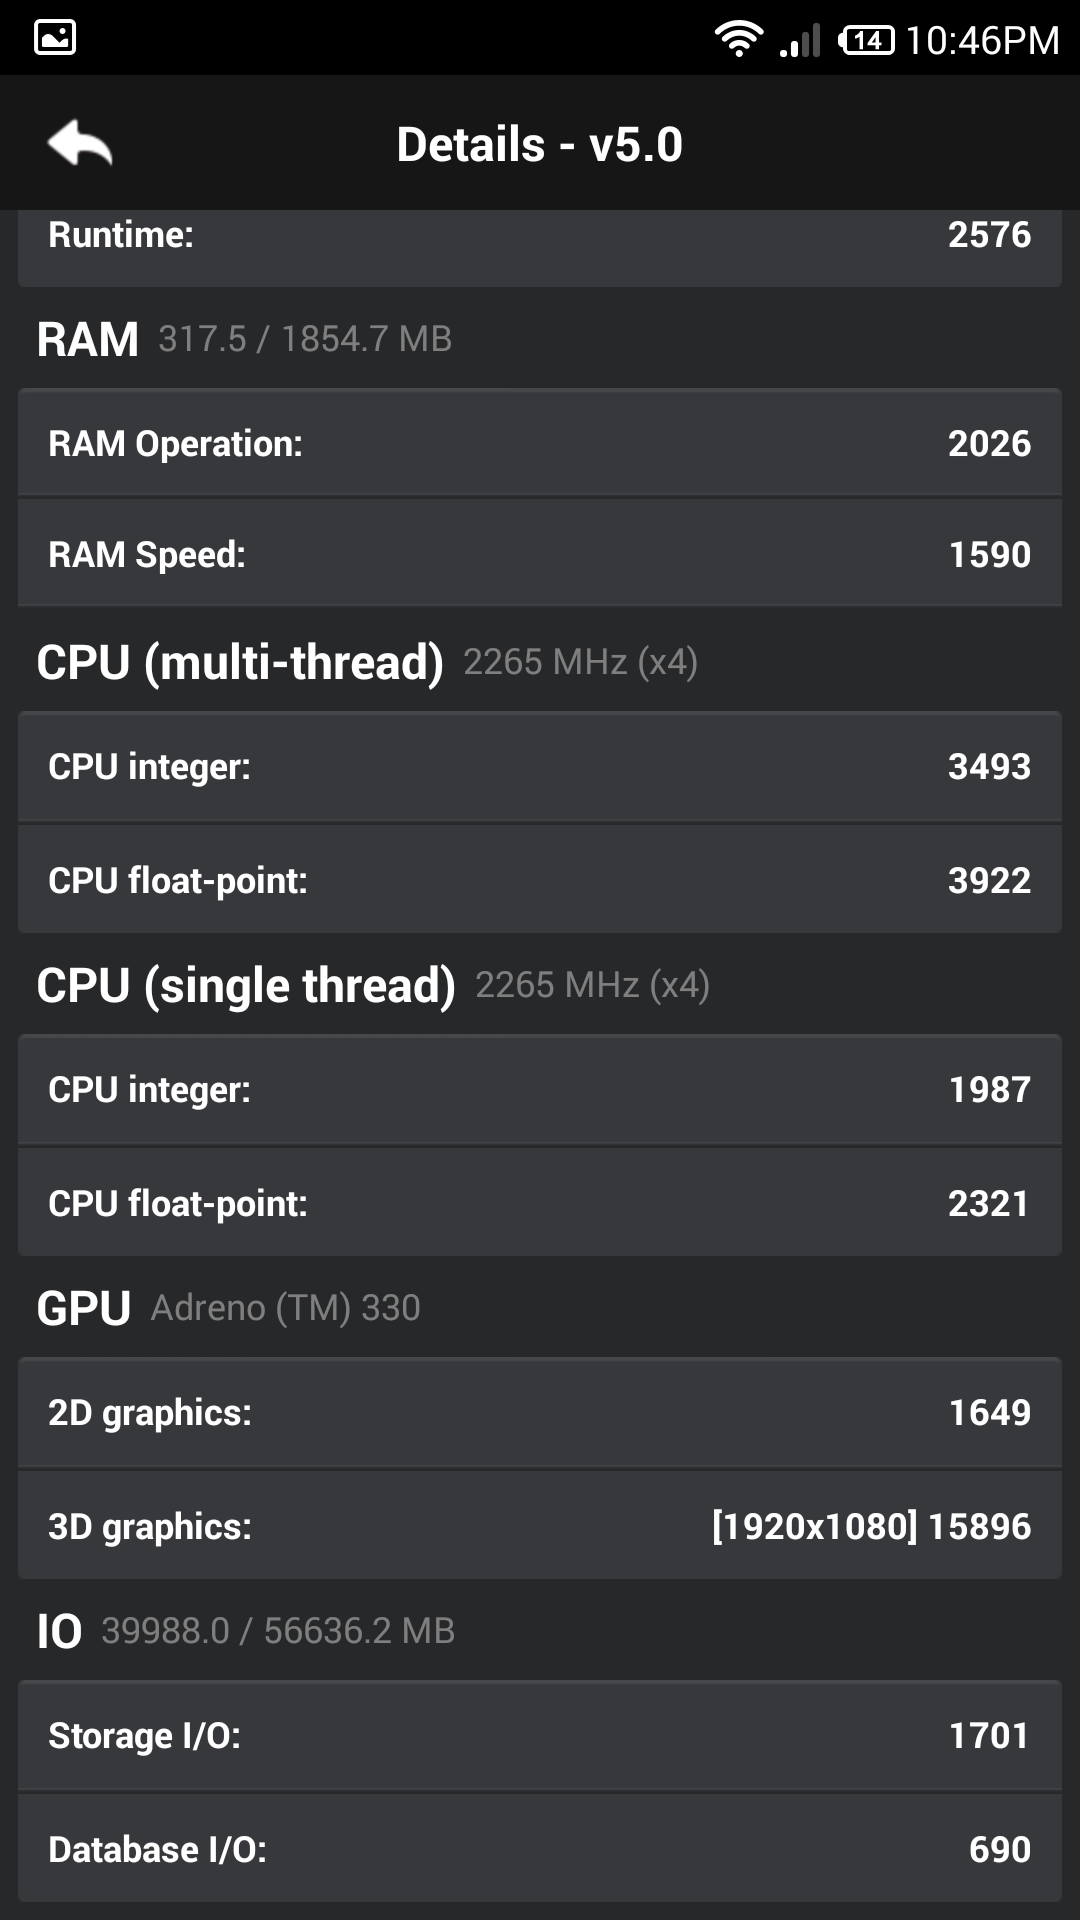Select single thread CPU integer row scoring 1987
This screenshot has height=1920, width=1080.
click(x=540, y=1090)
